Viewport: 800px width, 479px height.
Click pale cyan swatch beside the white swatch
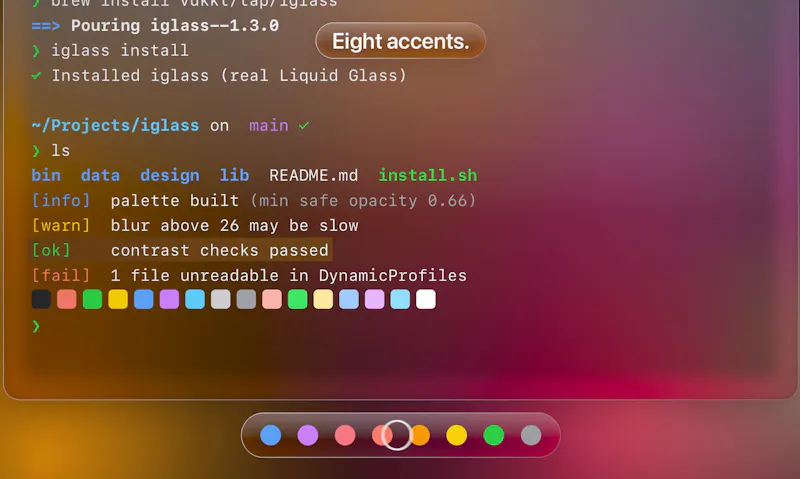tap(400, 299)
